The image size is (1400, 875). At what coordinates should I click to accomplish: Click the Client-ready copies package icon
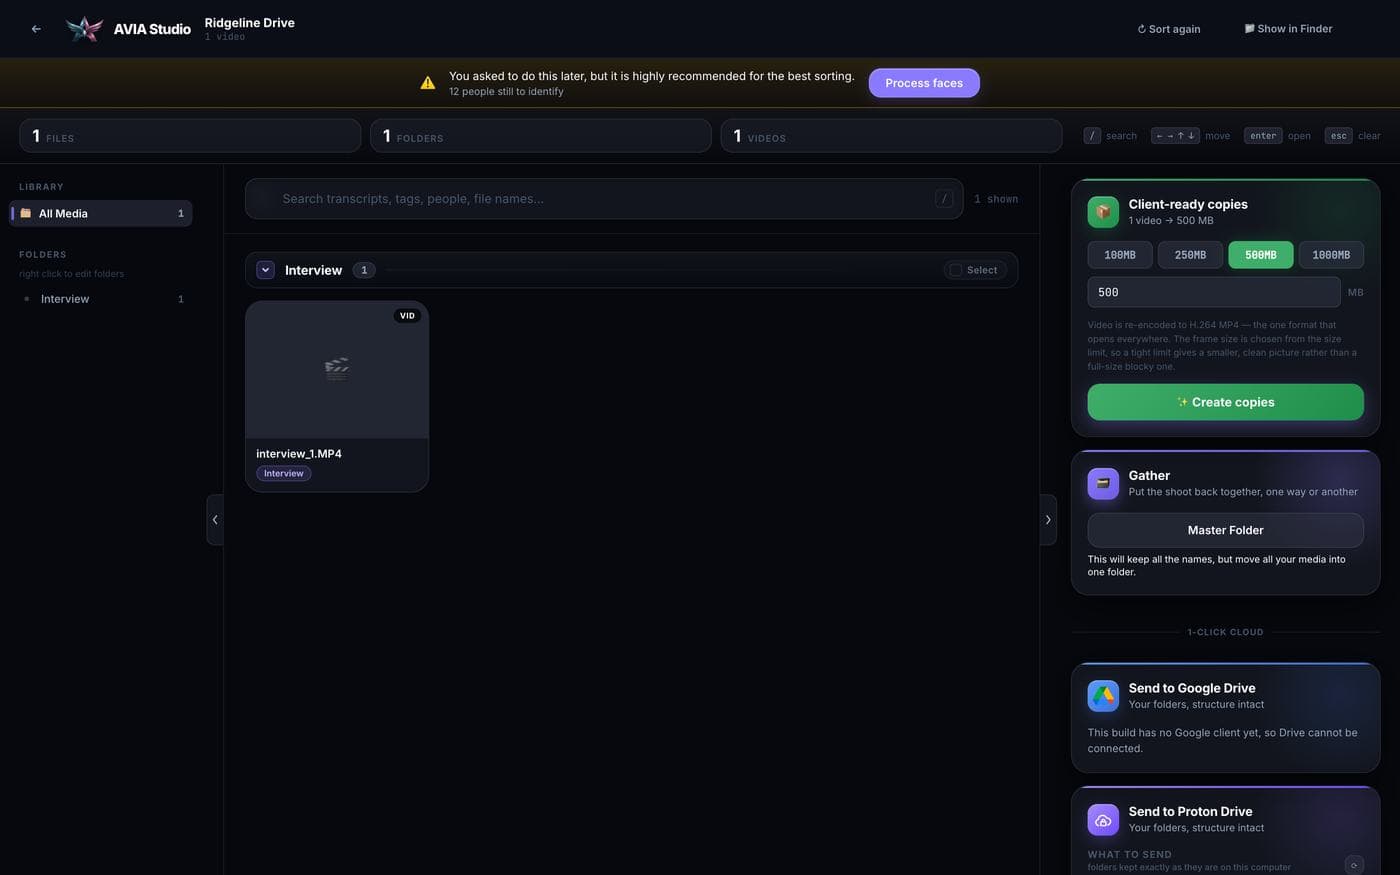coord(1103,212)
